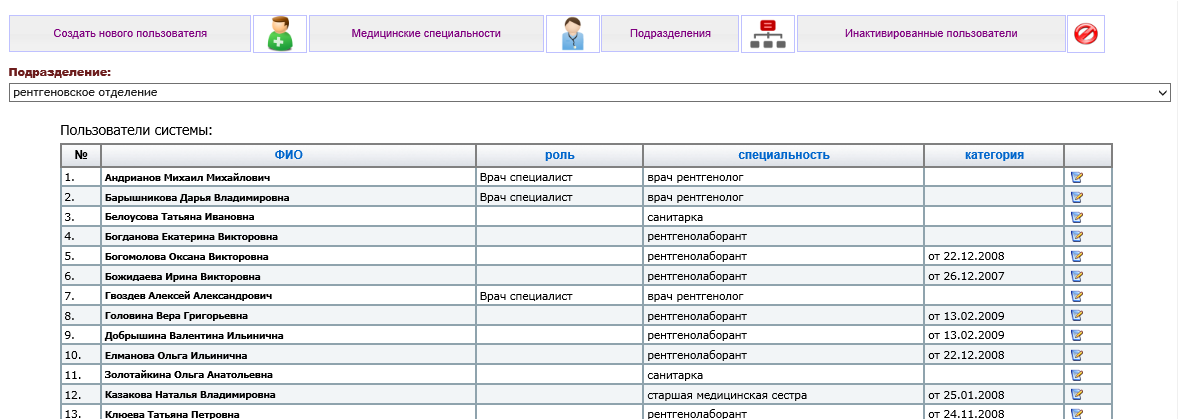The height and width of the screenshot is (419, 1178).
Task: Select the Барышникова Дарья Владимировна name cell
Action: click(x=197, y=198)
